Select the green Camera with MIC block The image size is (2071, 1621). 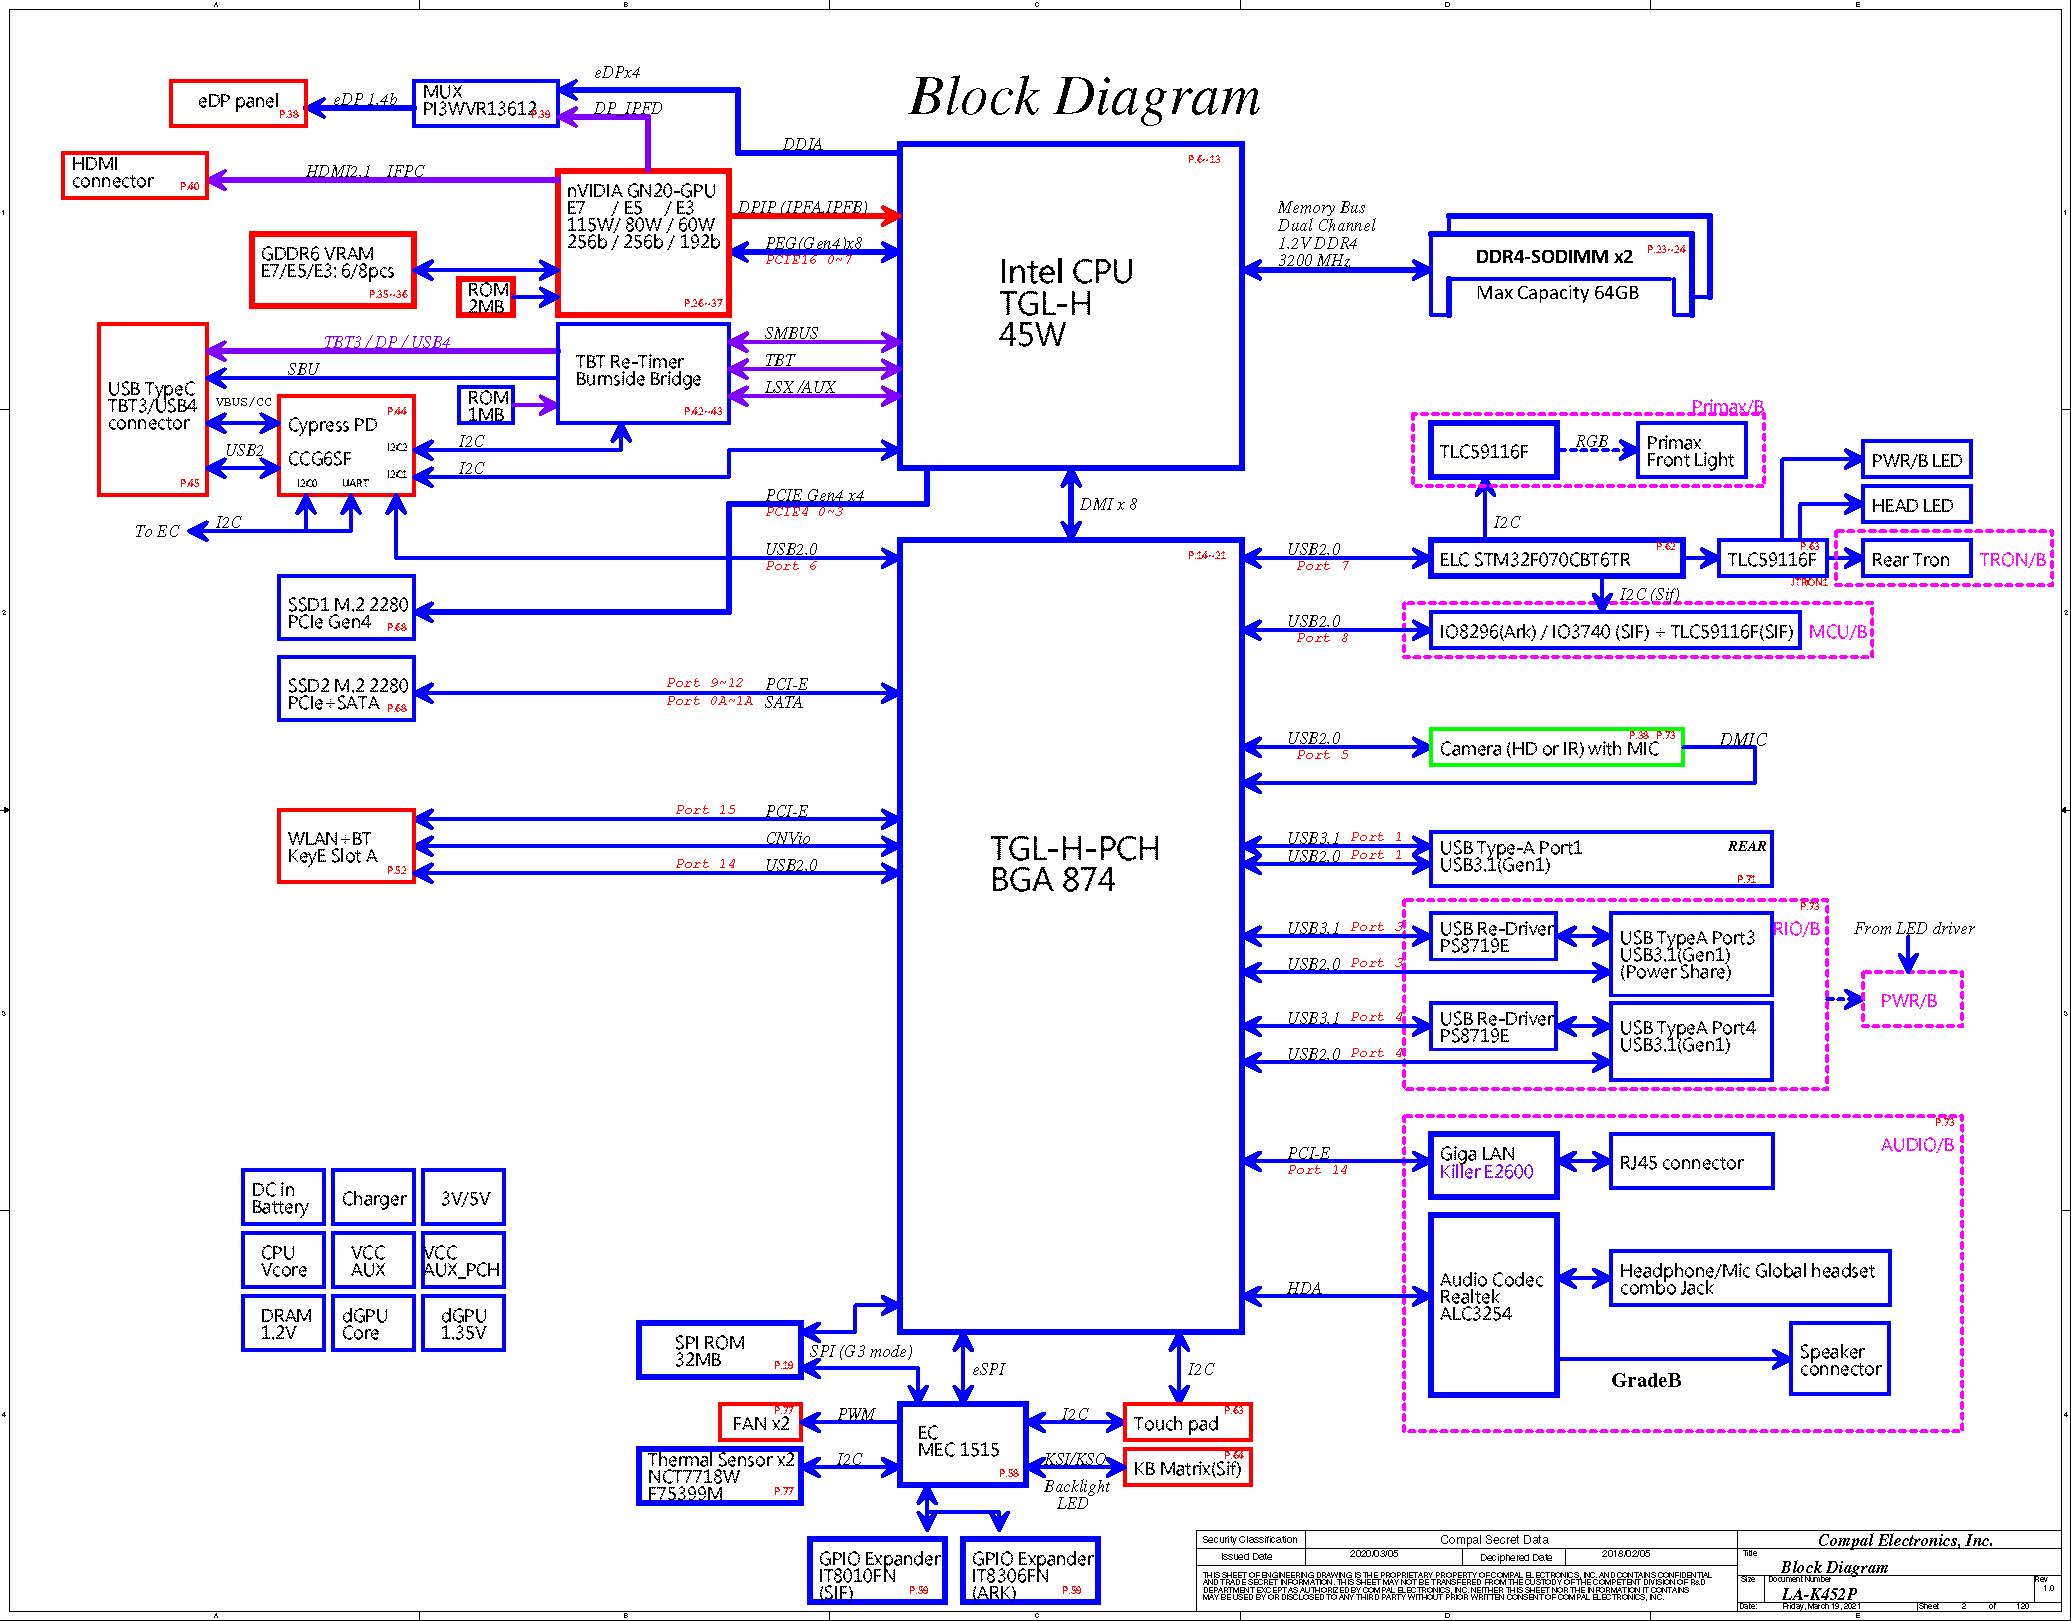(x=1555, y=748)
